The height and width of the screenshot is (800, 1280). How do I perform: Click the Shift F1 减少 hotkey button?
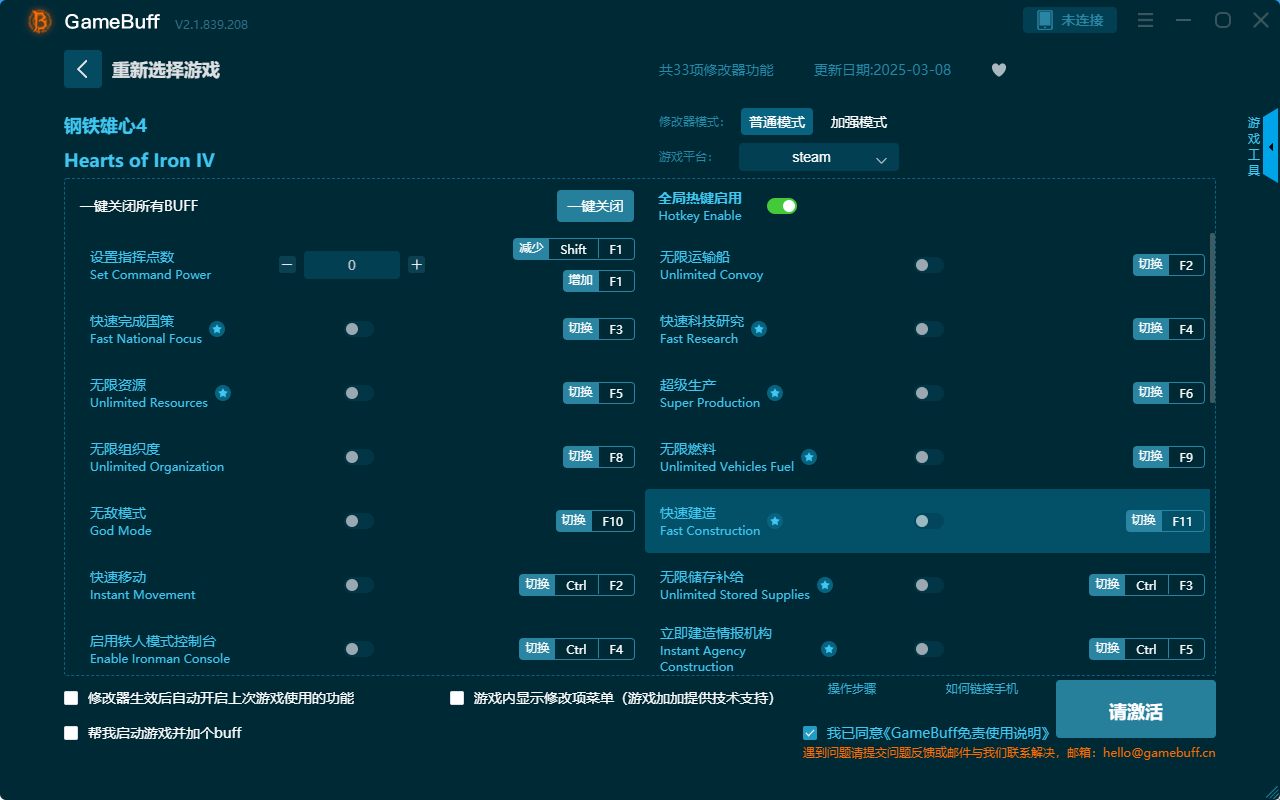click(x=574, y=248)
